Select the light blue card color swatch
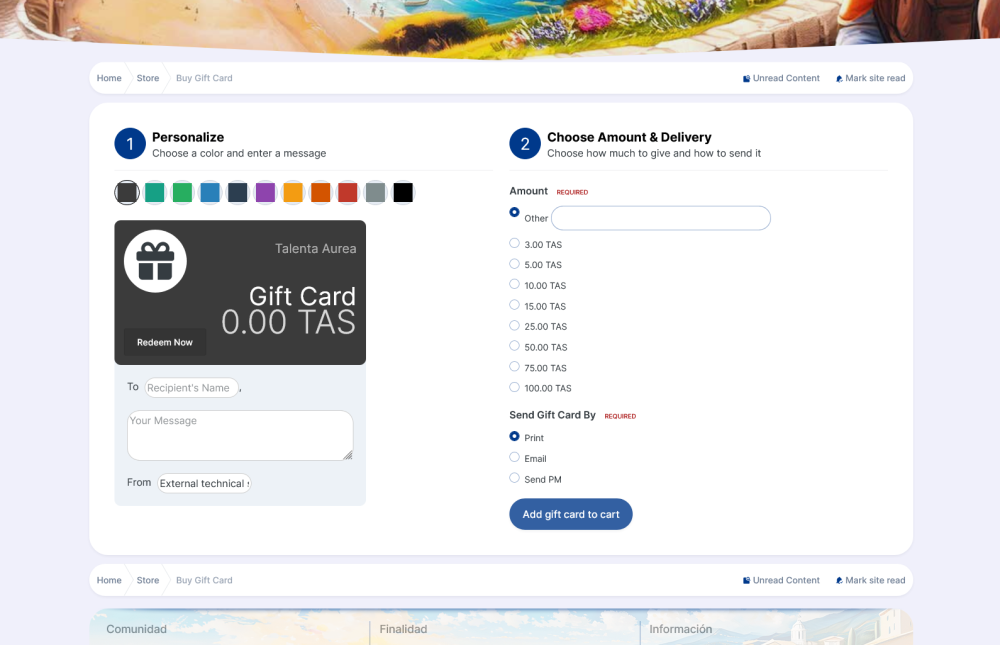 coord(210,193)
